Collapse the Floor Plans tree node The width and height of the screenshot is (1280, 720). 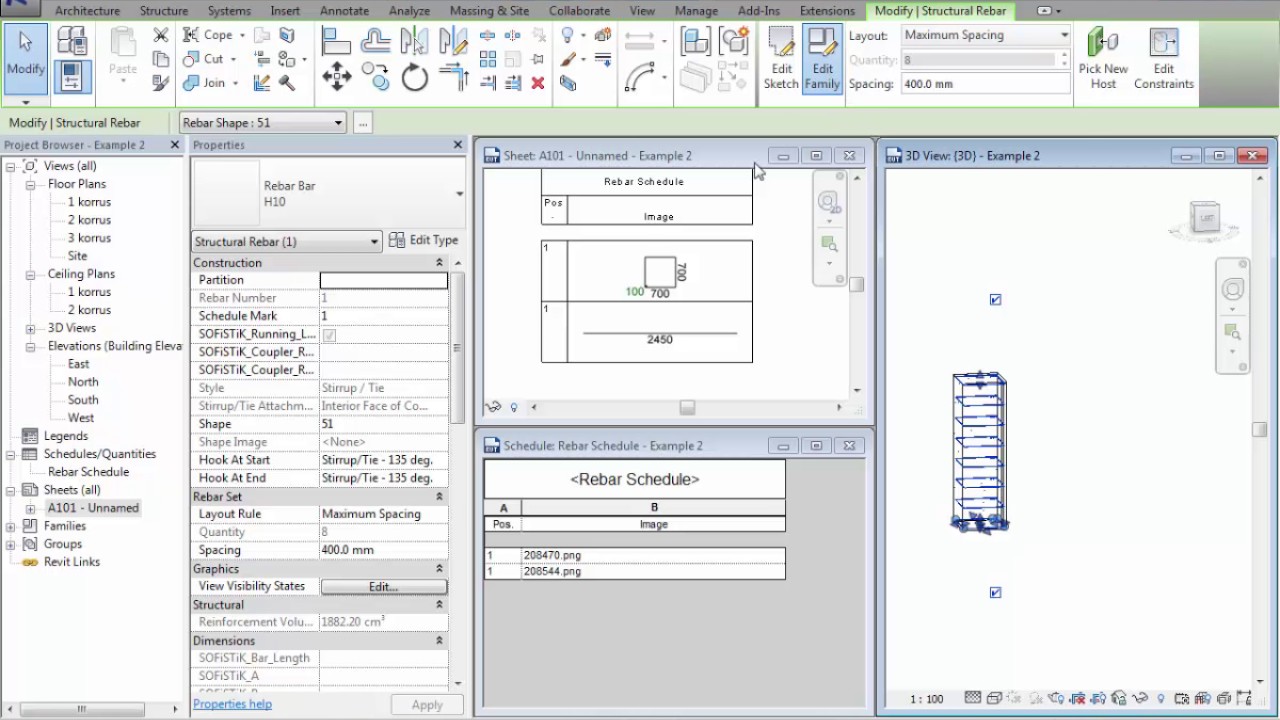point(30,184)
